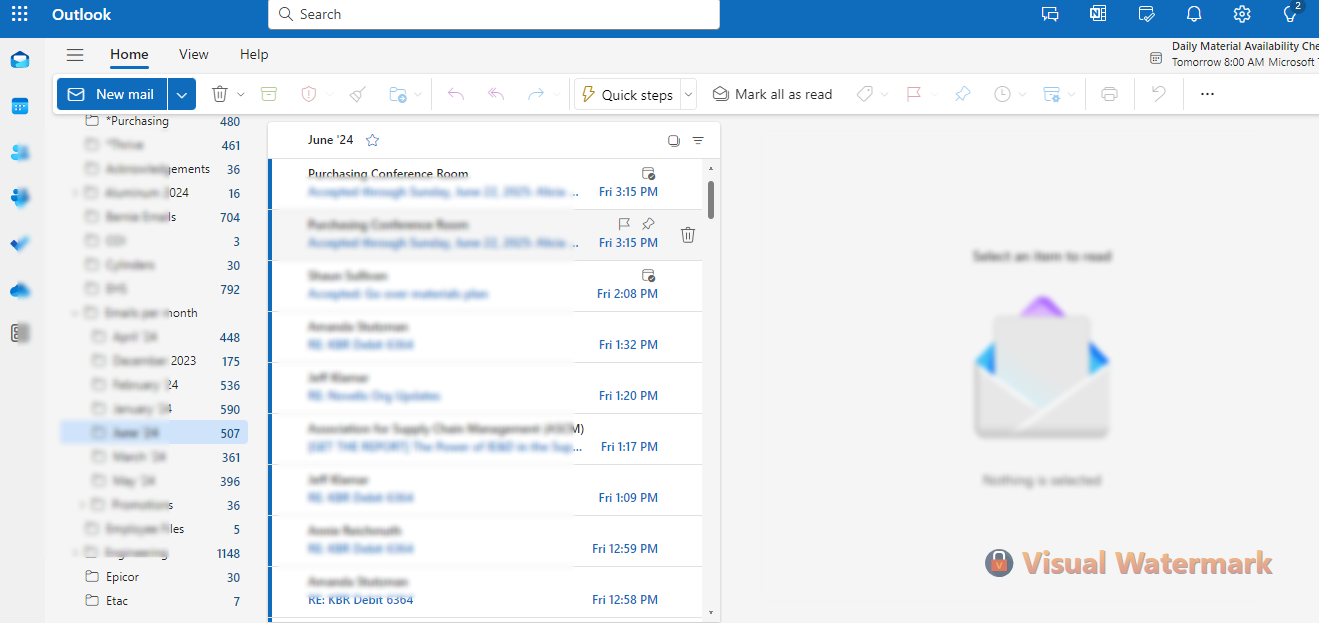Click the Pin icon in ribbon
The image size is (1319, 623).
tap(962, 94)
